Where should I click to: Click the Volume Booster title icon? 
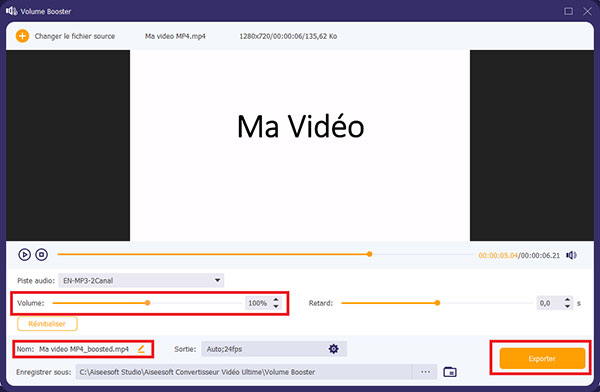point(11,11)
